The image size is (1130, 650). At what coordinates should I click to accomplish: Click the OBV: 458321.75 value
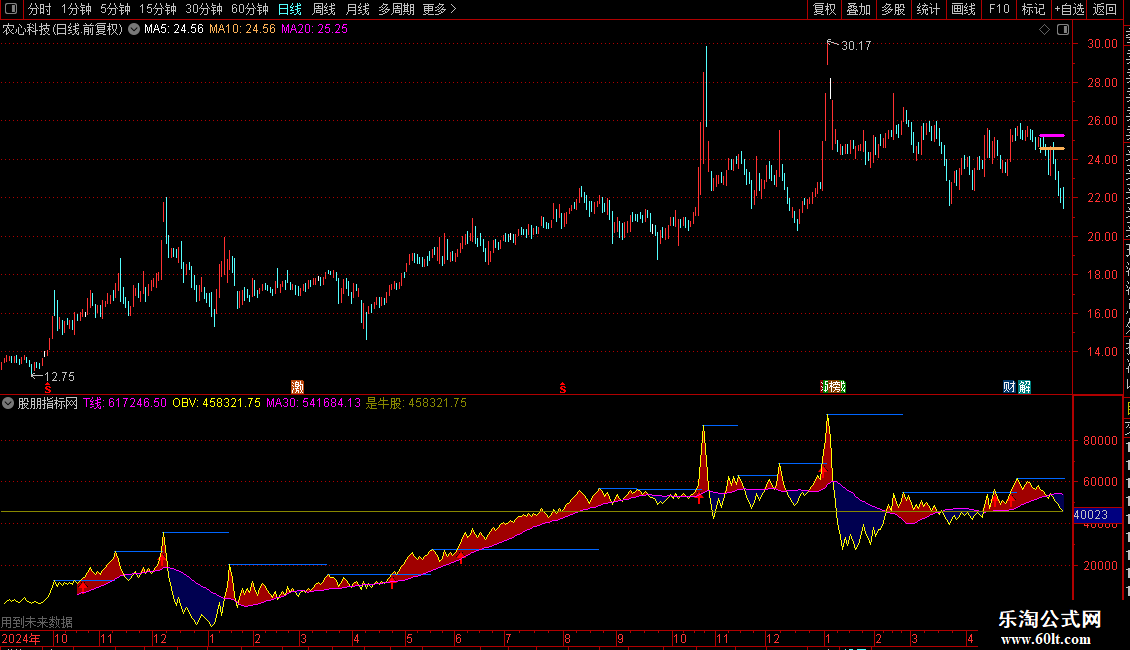point(216,404)
